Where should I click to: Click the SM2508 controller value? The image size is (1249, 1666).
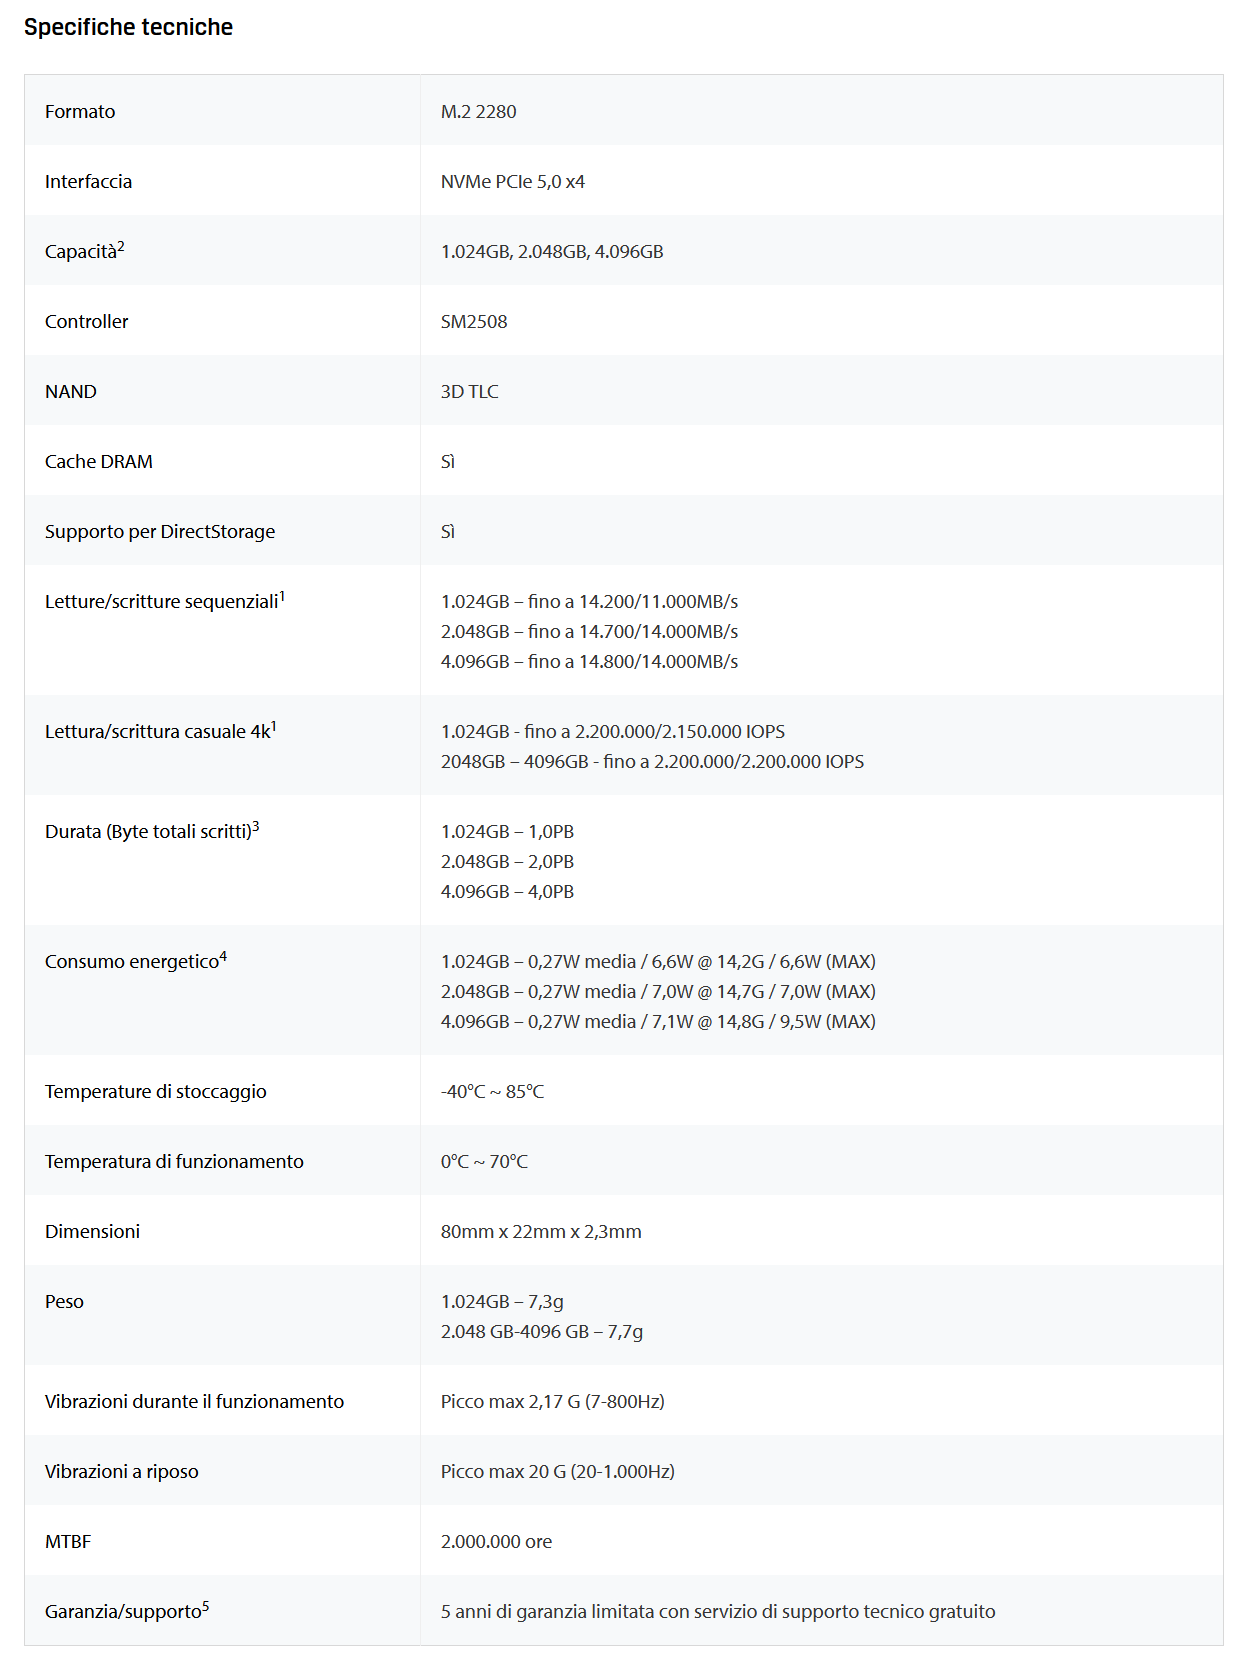pyautogui.click(x=474, y=322)
